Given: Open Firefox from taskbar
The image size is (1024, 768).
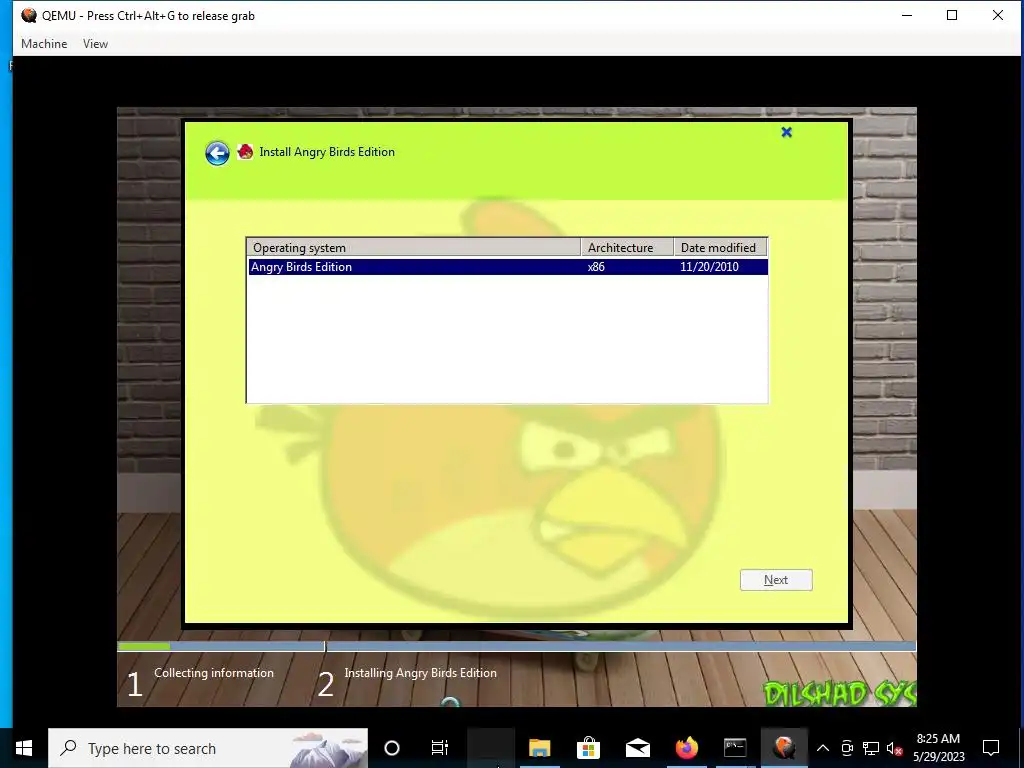Looking at the screenshot, I should pos(686,748).
